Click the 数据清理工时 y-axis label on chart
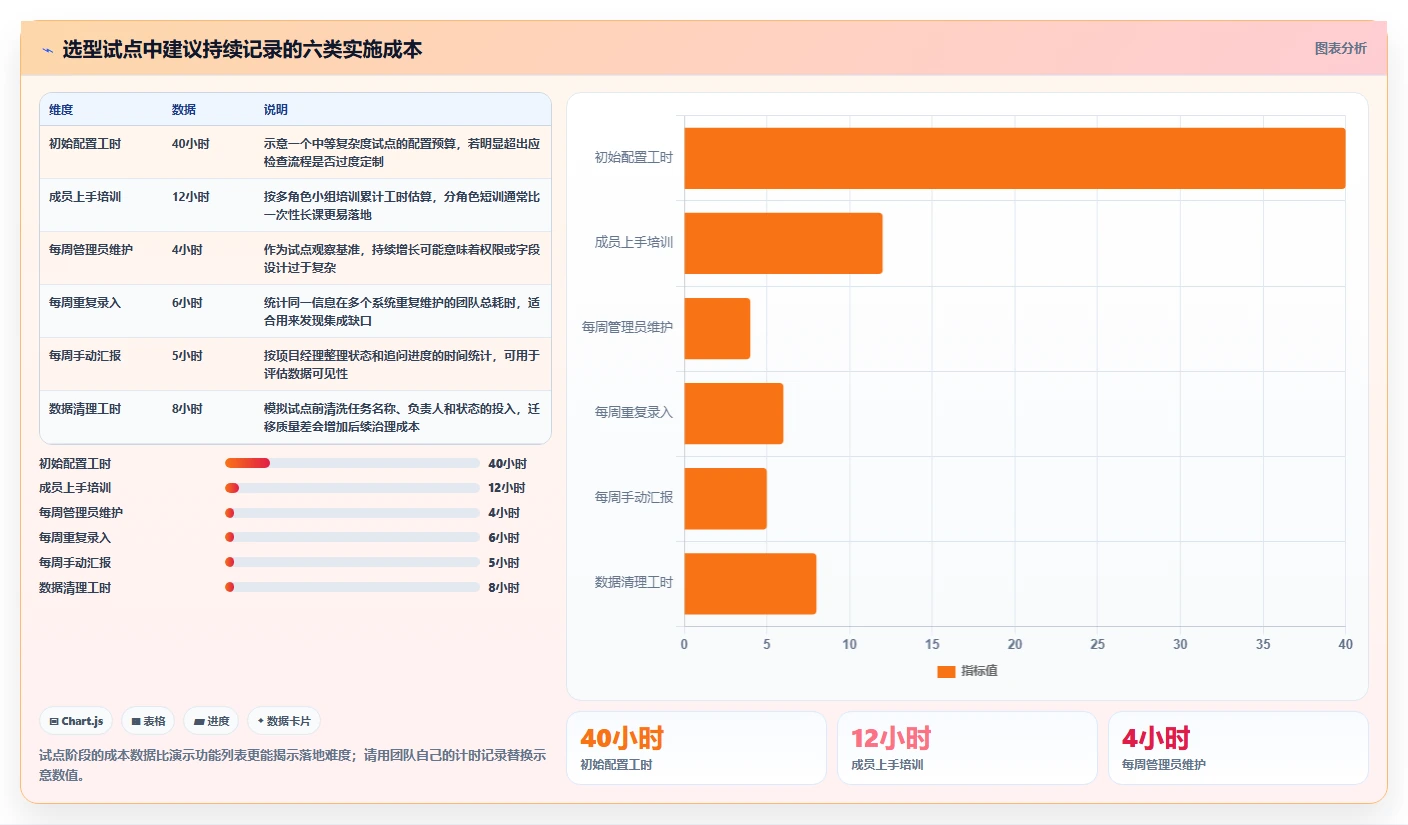Viewport: 1408px width, 825px height. point(634,582)
